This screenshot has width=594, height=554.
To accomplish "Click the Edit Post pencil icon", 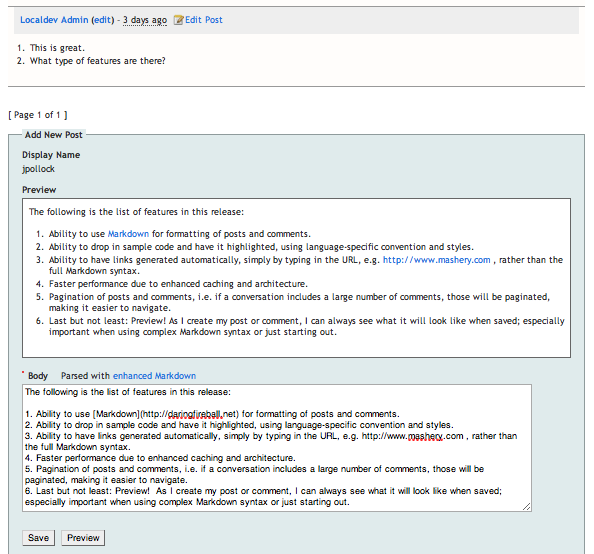I will coord(178,20).
